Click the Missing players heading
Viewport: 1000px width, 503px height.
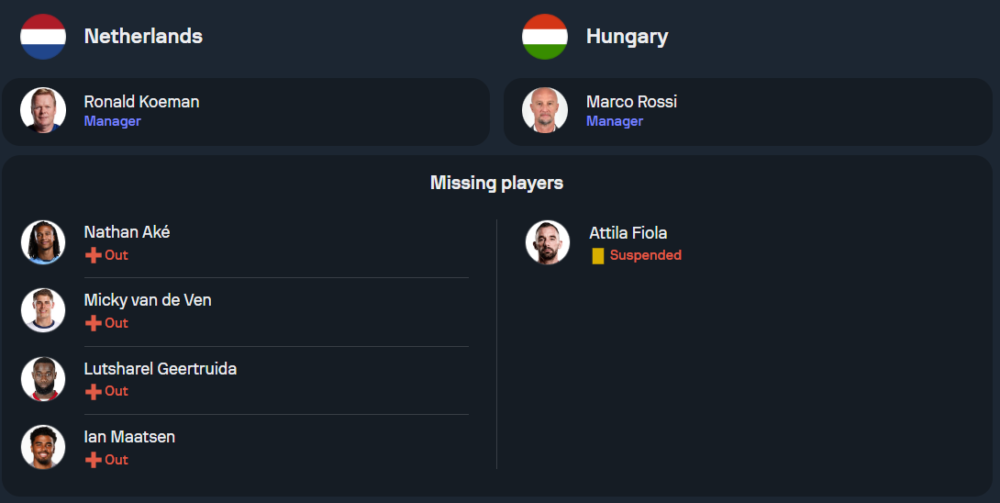click(497, 183)
